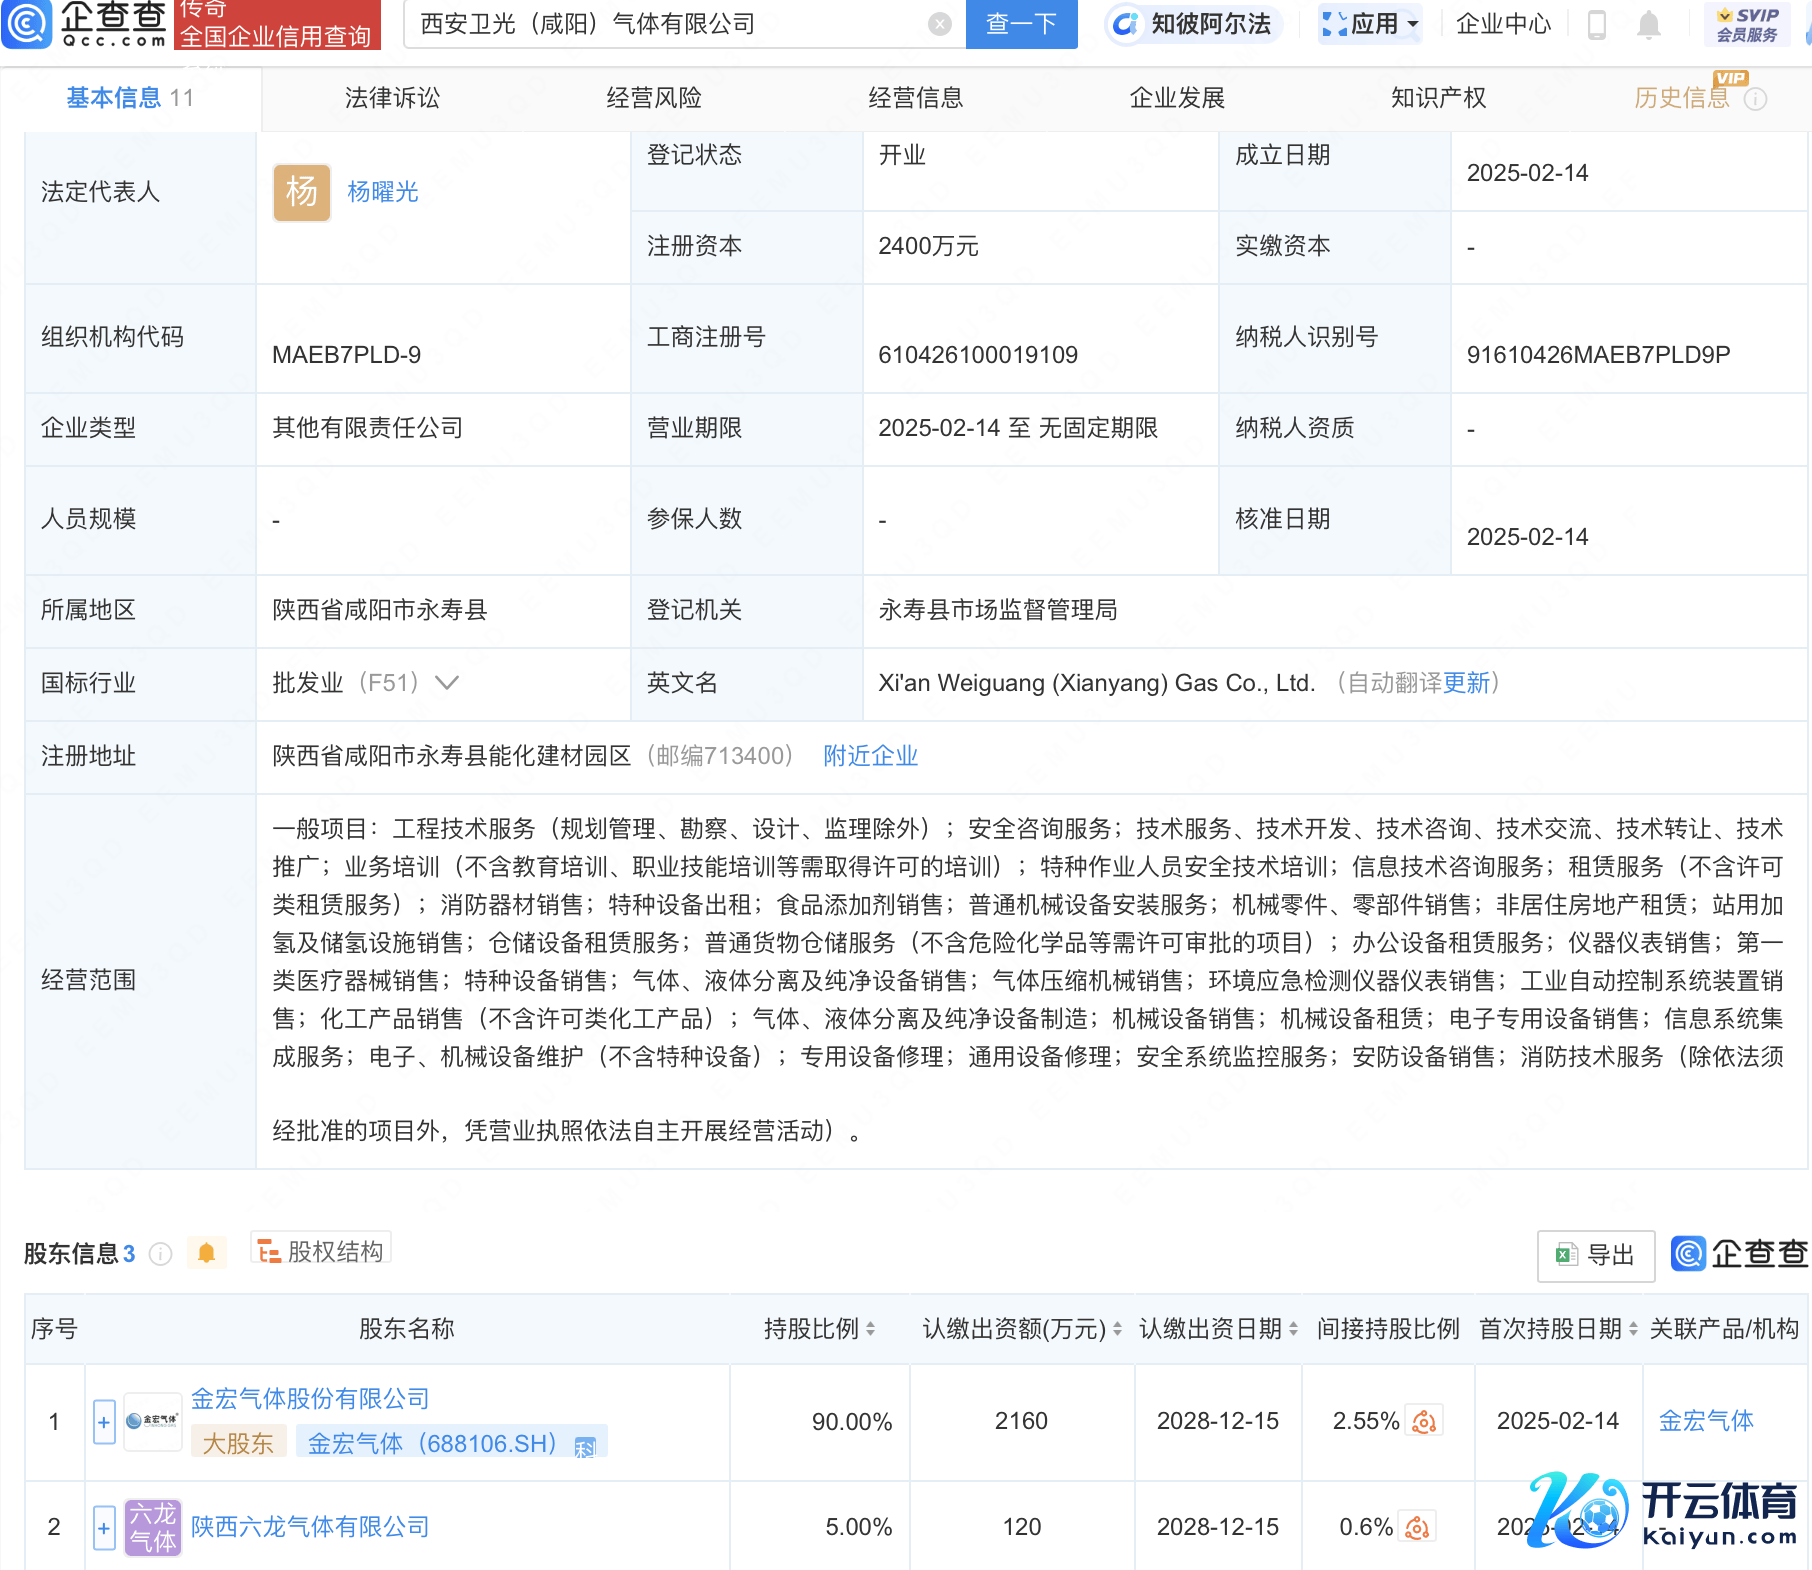Sort by 认缴出资额 column
Image resolution: width=1812 pixels, height=1570 pixels.
1117,1329
